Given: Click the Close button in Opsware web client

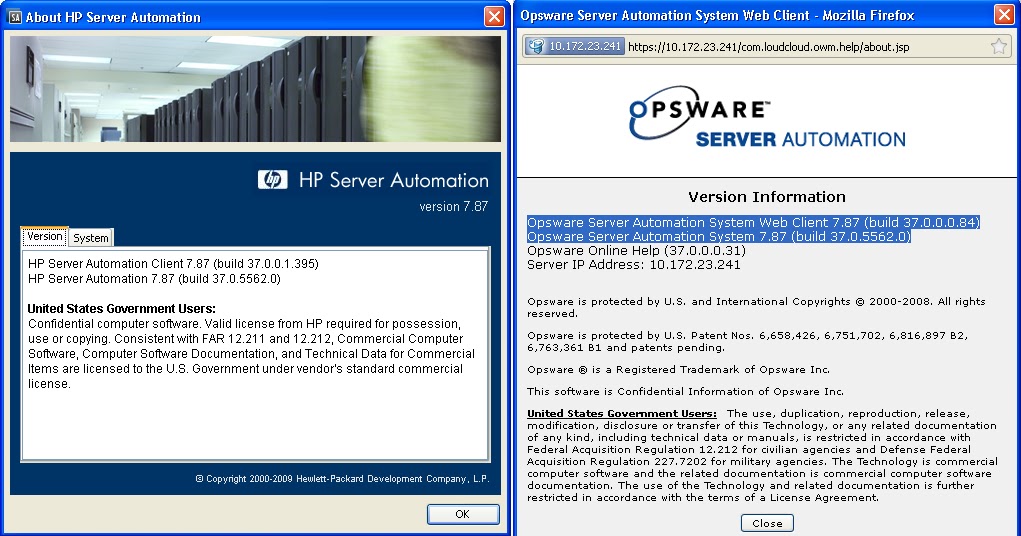Looking at the screenshot, I should [767, 523].
